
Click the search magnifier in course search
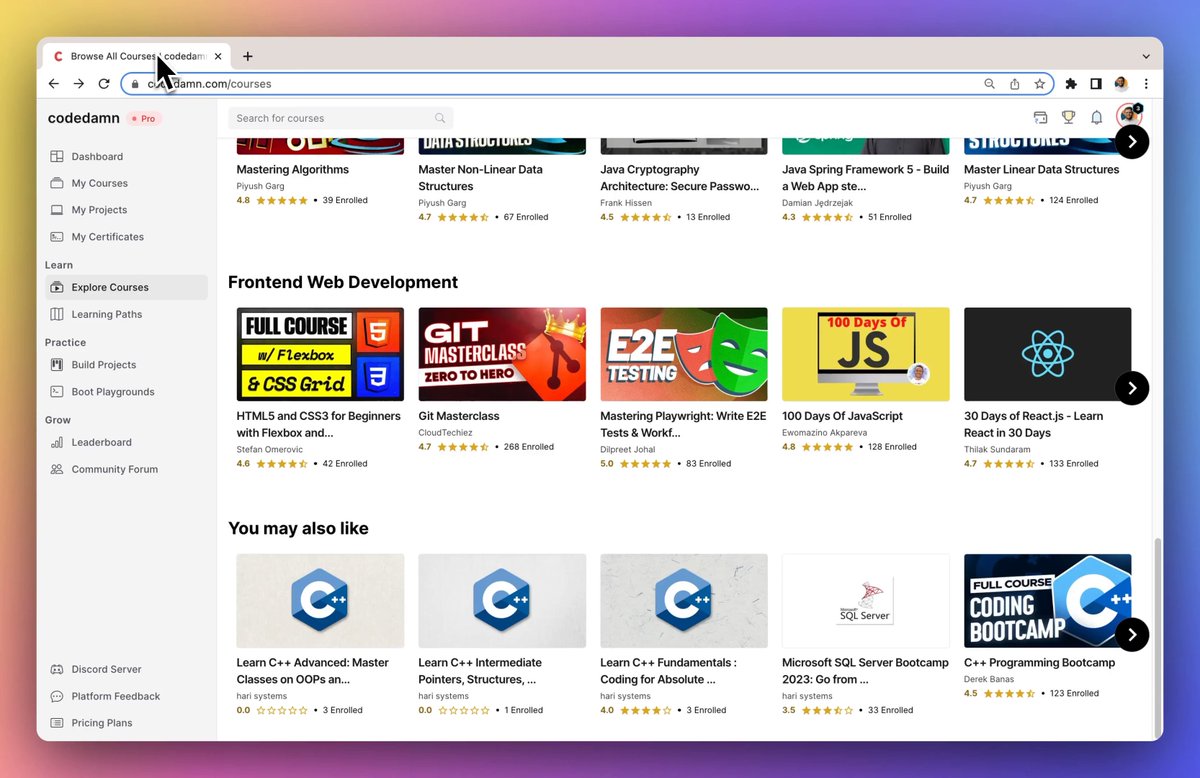click(x=440, y=118)
